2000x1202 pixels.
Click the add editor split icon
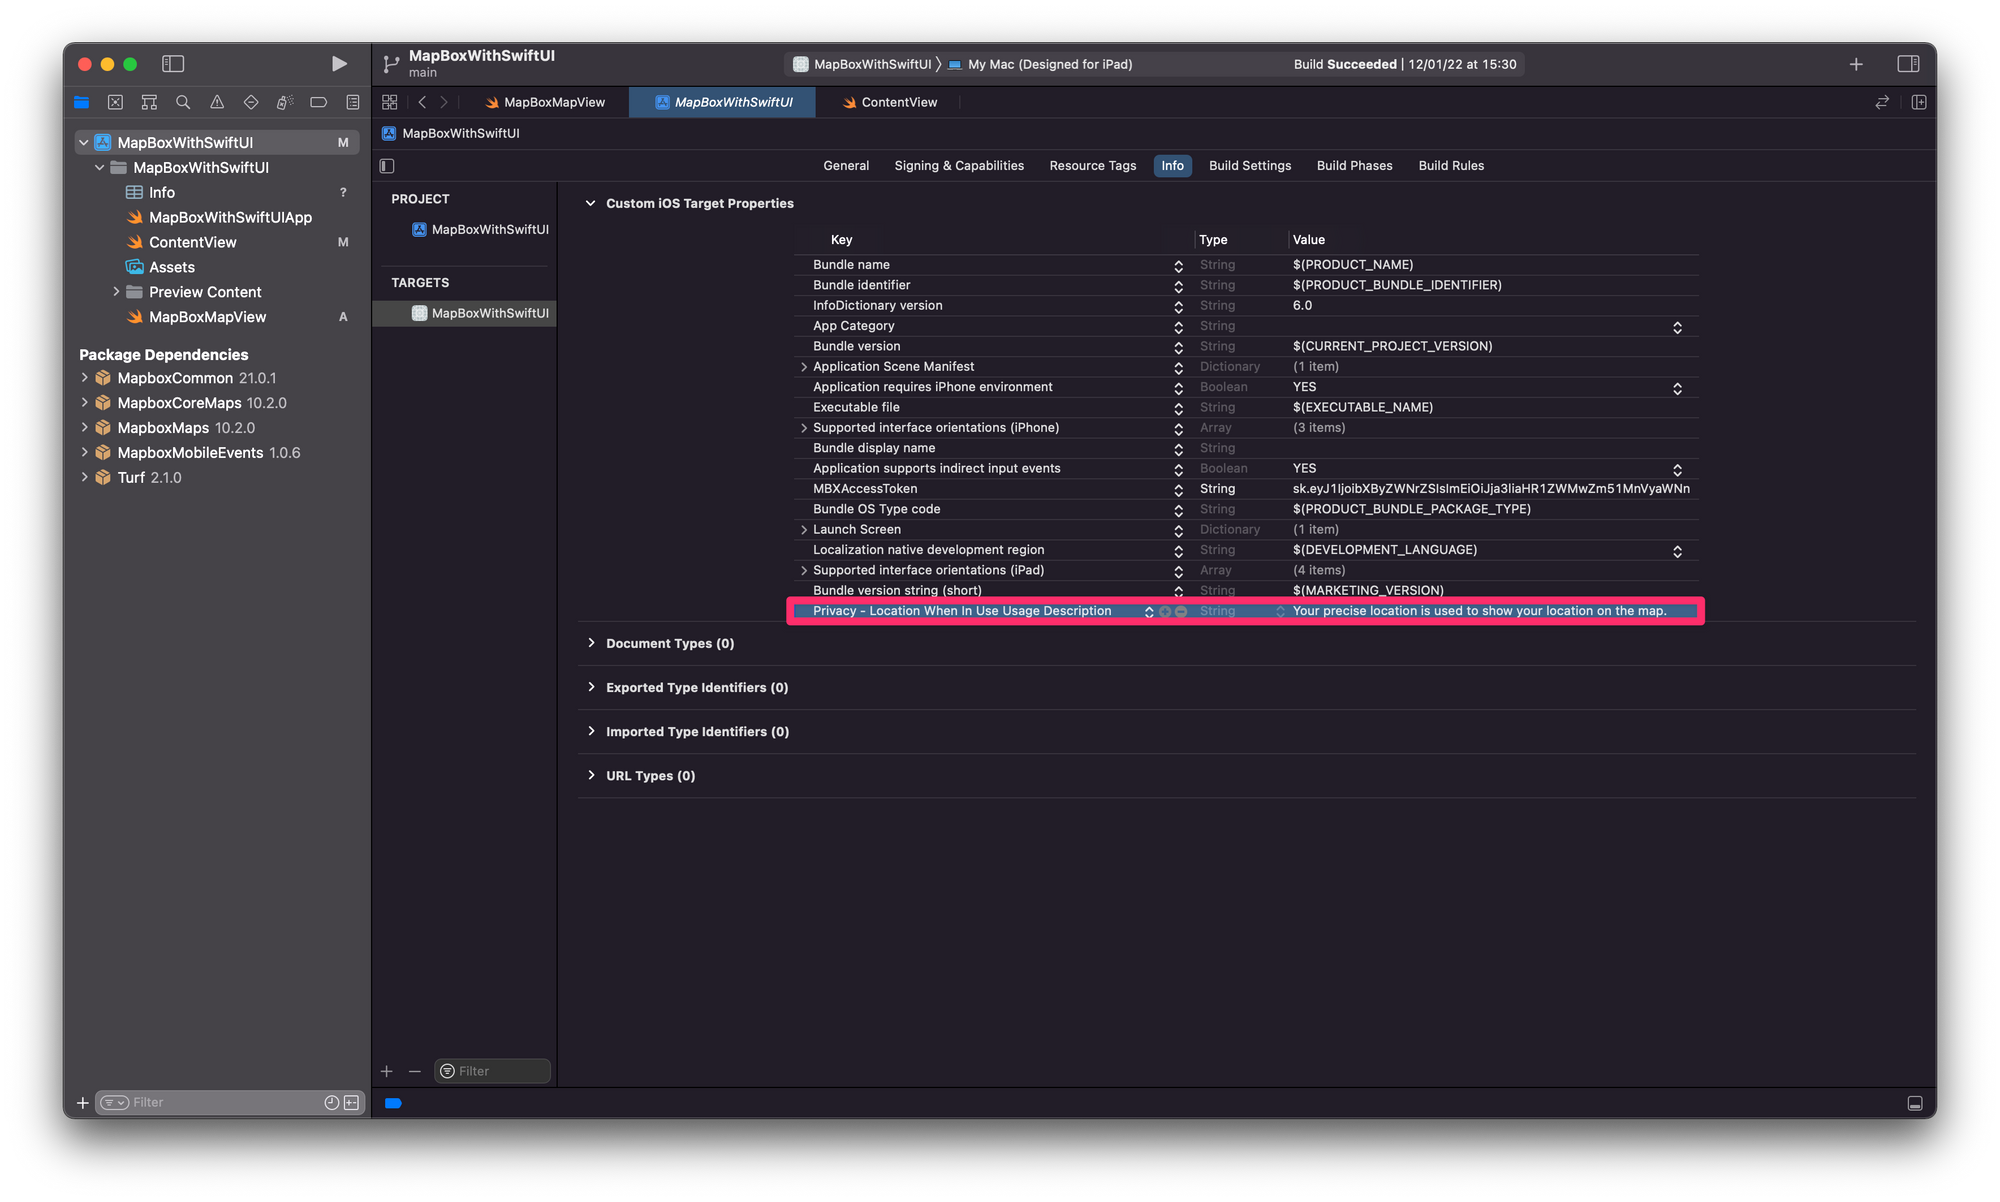point(1918,102)
